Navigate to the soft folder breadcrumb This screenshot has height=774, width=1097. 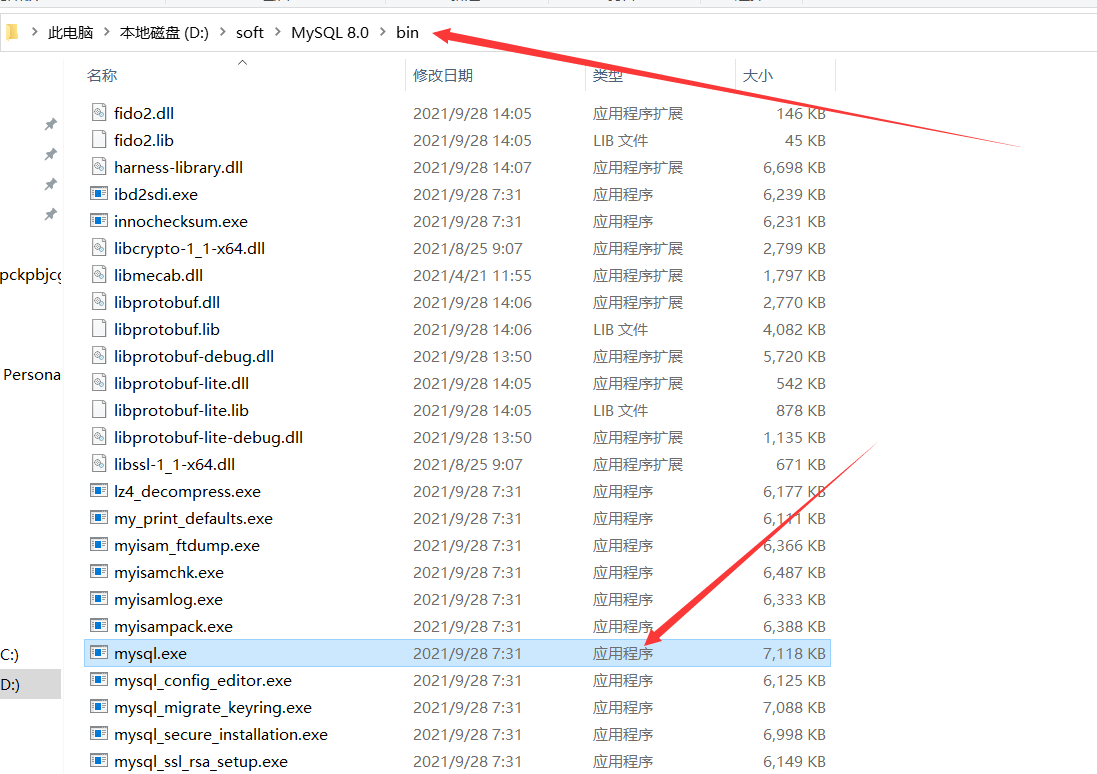tap(250, 32)
